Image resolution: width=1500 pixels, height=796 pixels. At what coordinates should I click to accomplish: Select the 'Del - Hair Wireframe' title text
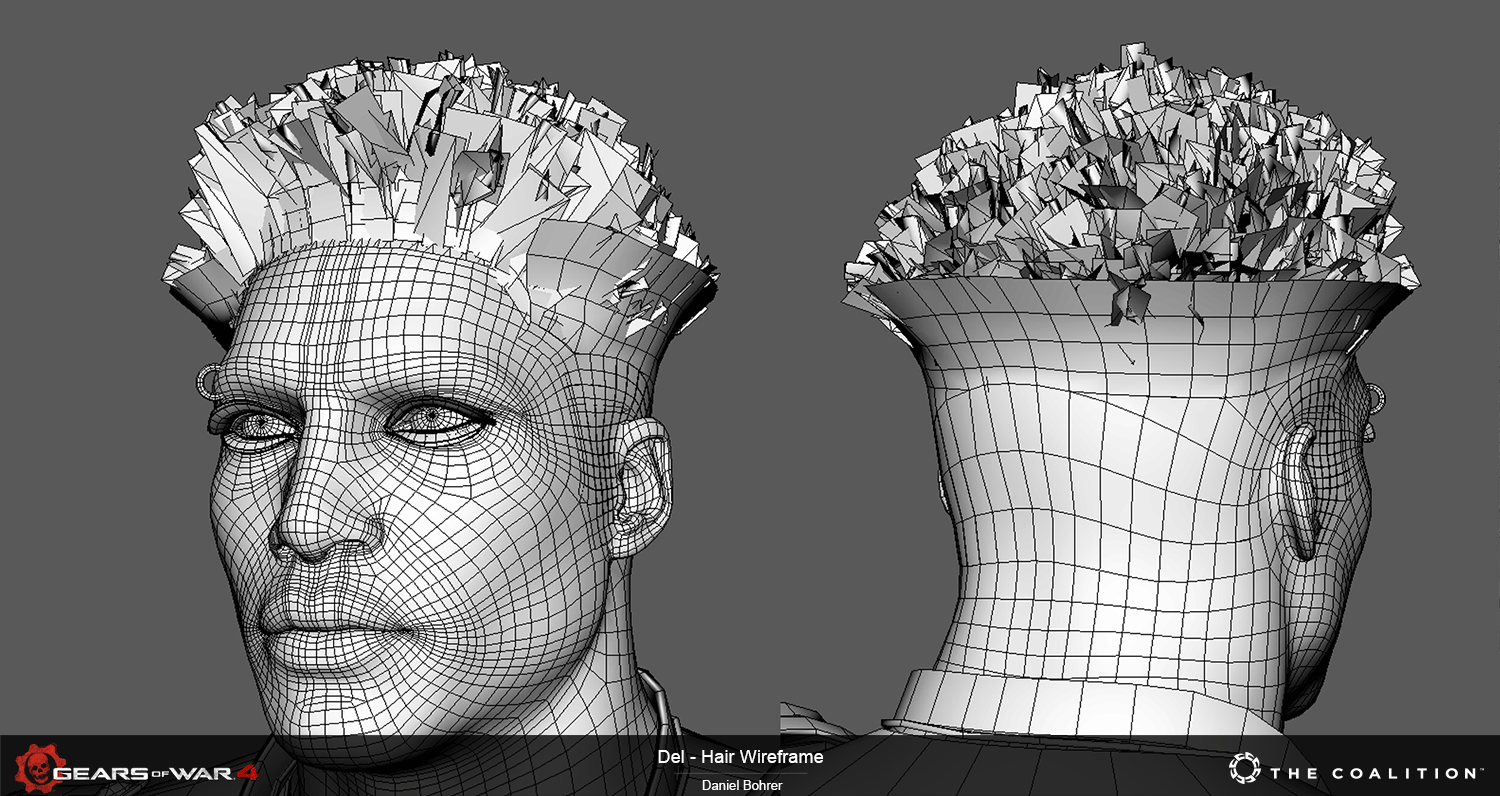click(x=741, y=757)
